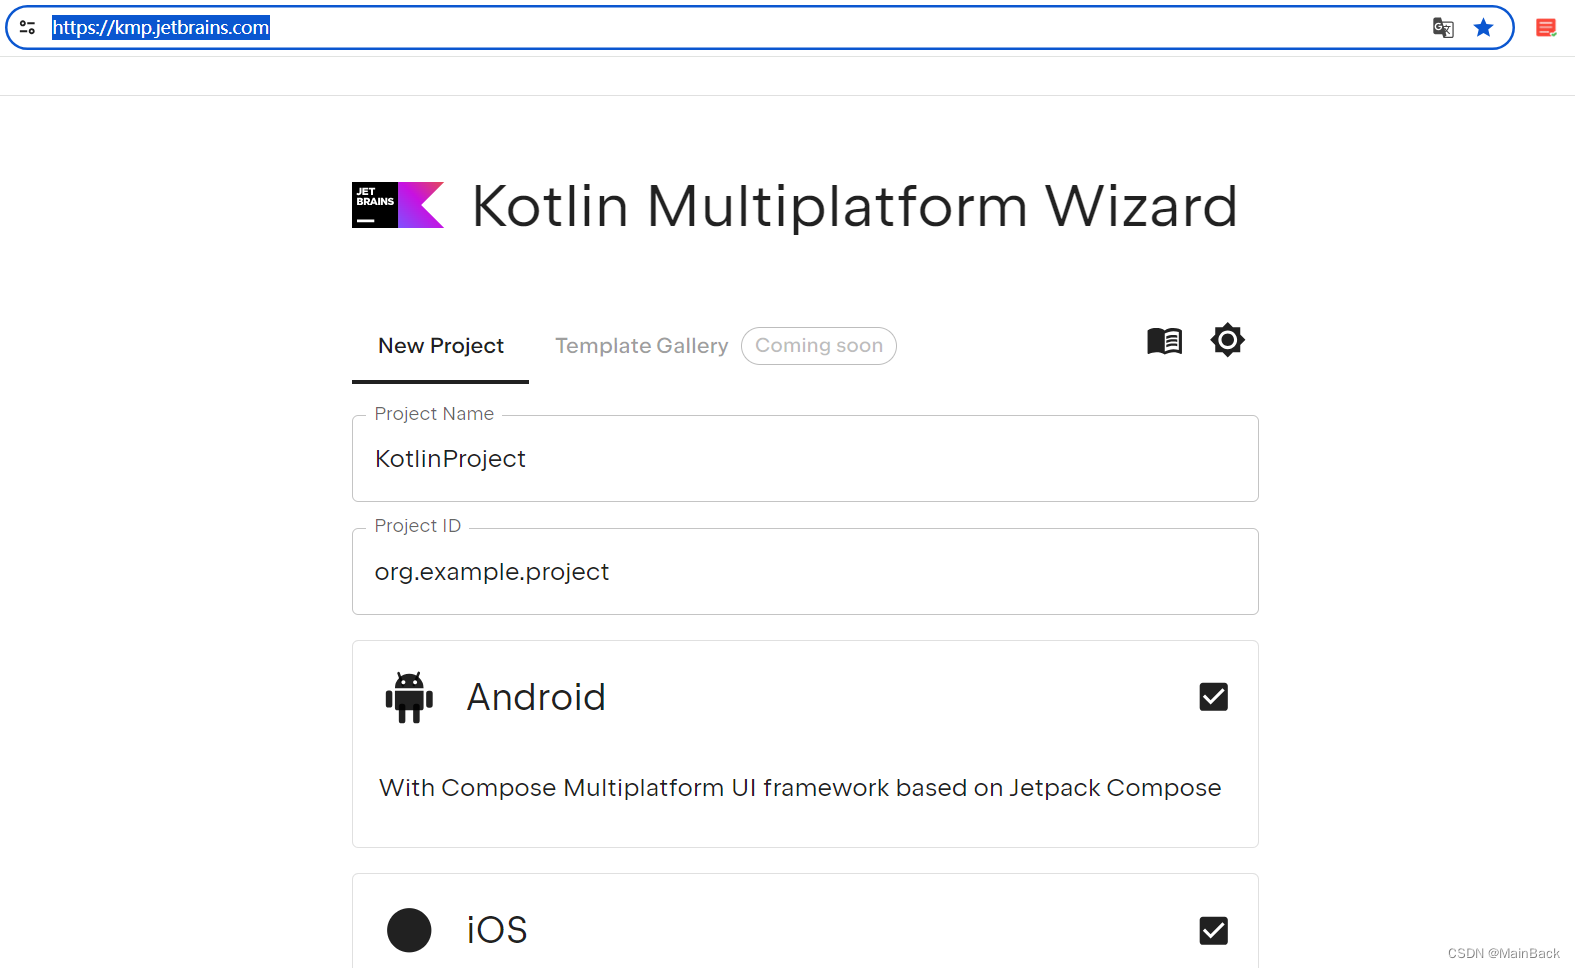Image resolution: width=1575 pixels, height=968 pixels.
Task: Edit the Project Name field KotlinProject
Action: point(805,458)
